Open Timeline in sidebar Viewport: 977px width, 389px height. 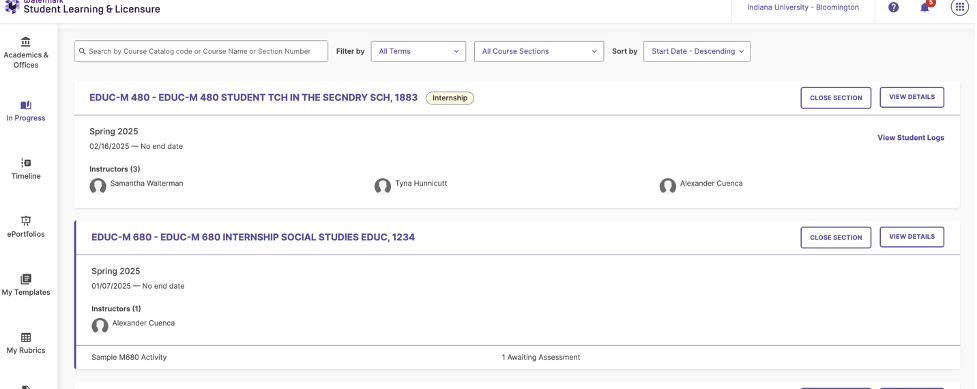click(26, 170)
